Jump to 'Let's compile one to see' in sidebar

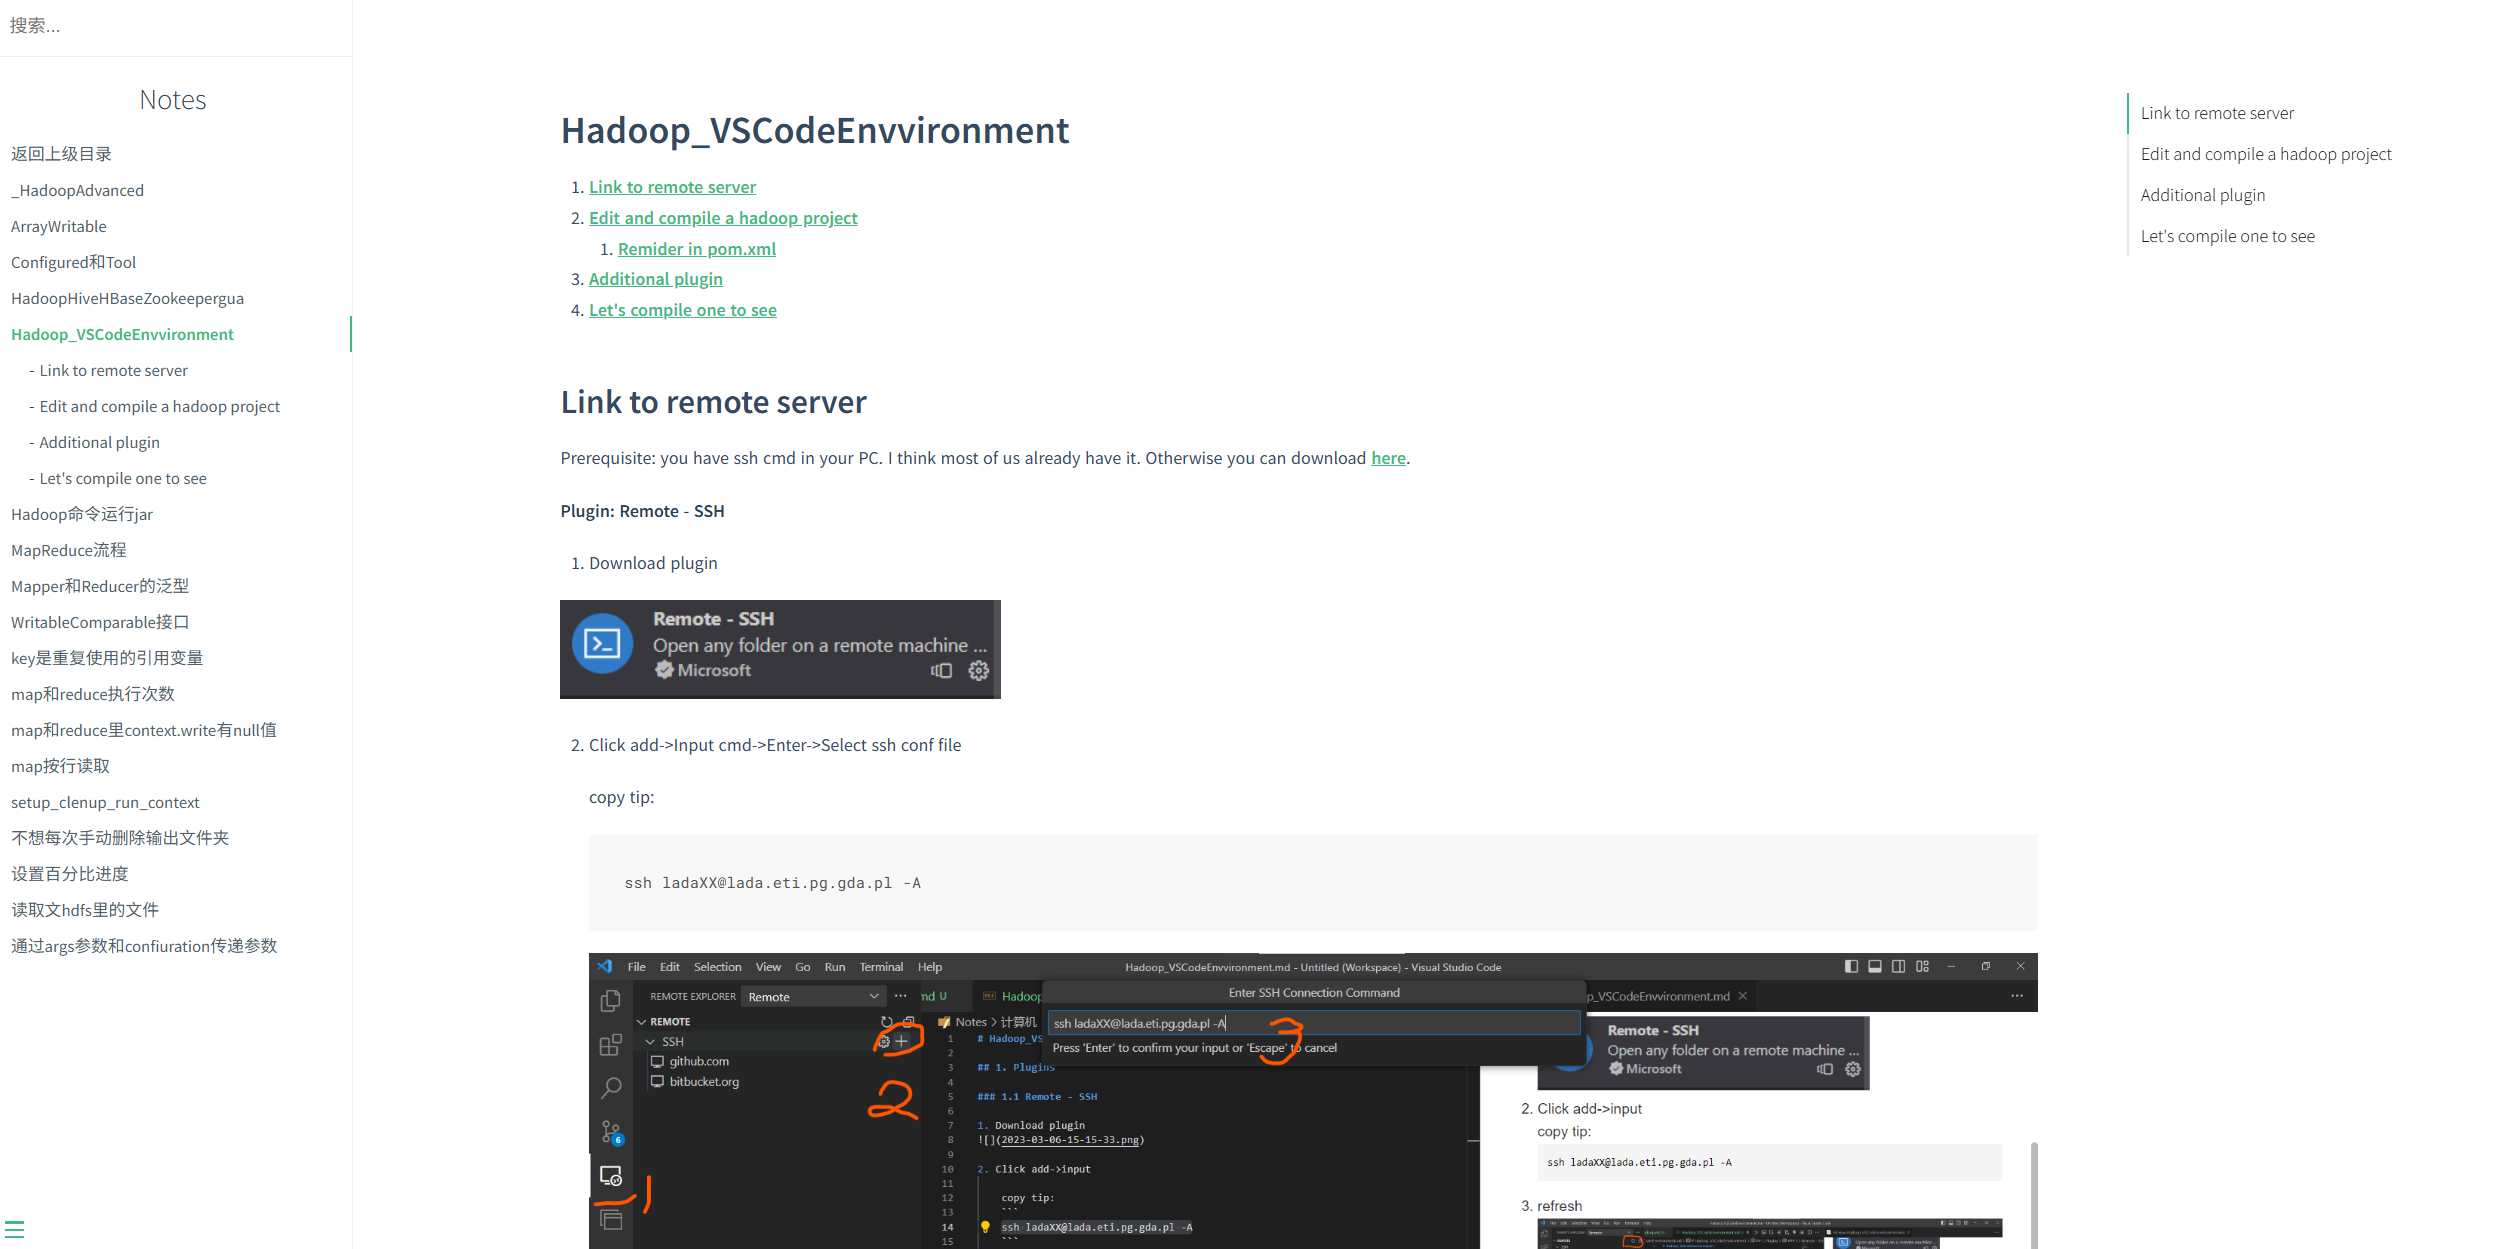click(123, 478)
